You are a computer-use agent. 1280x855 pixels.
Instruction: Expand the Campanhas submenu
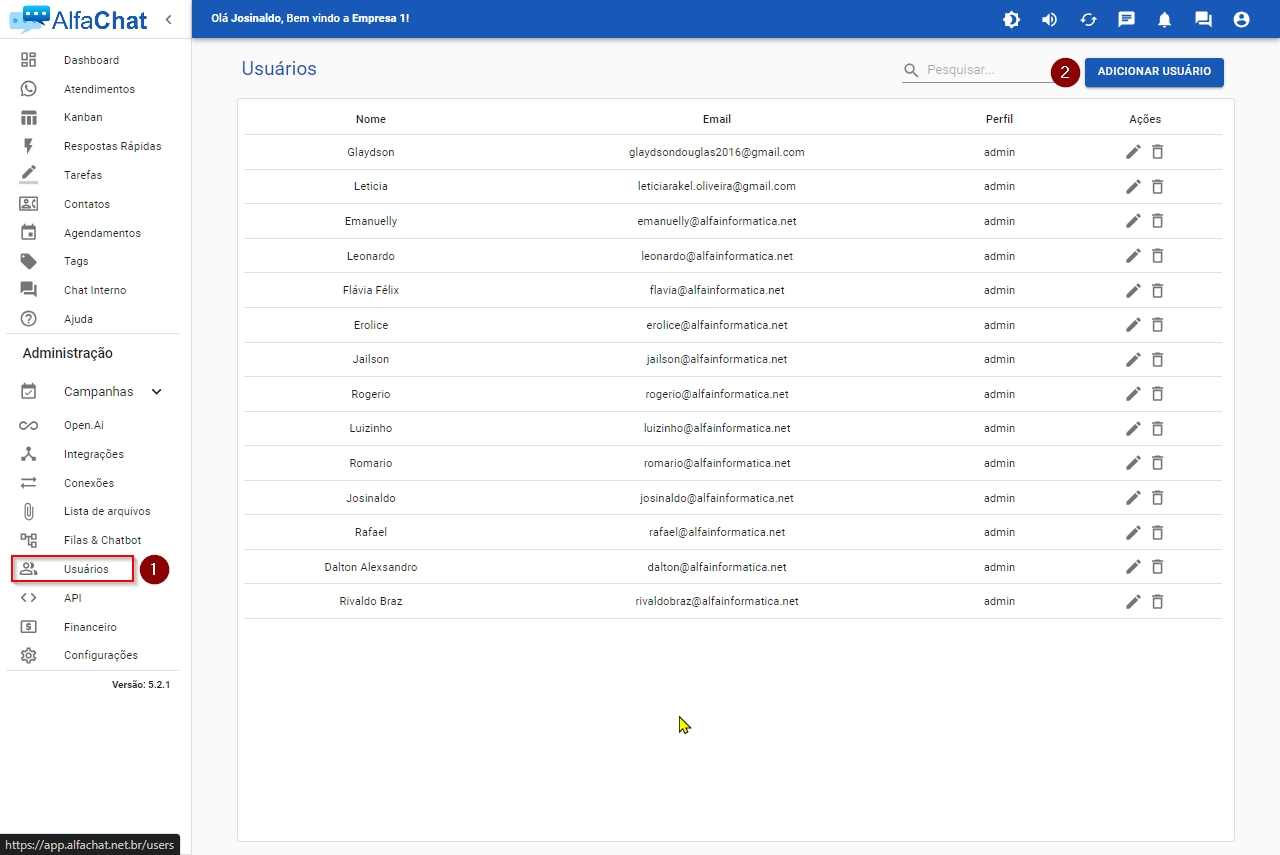[157, 392]
